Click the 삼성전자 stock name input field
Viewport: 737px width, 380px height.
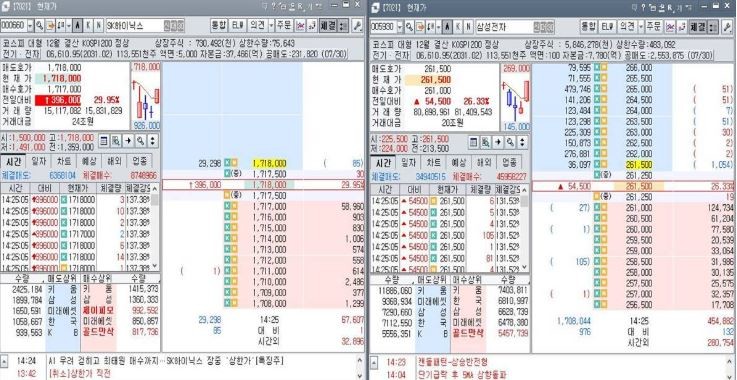click(515, 26)
